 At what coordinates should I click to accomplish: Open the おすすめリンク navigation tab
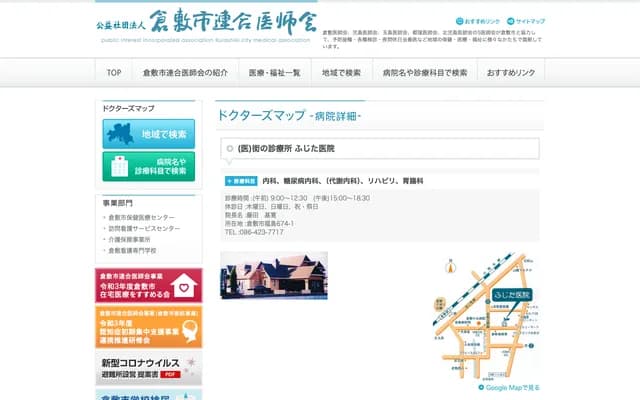(511, 73)
